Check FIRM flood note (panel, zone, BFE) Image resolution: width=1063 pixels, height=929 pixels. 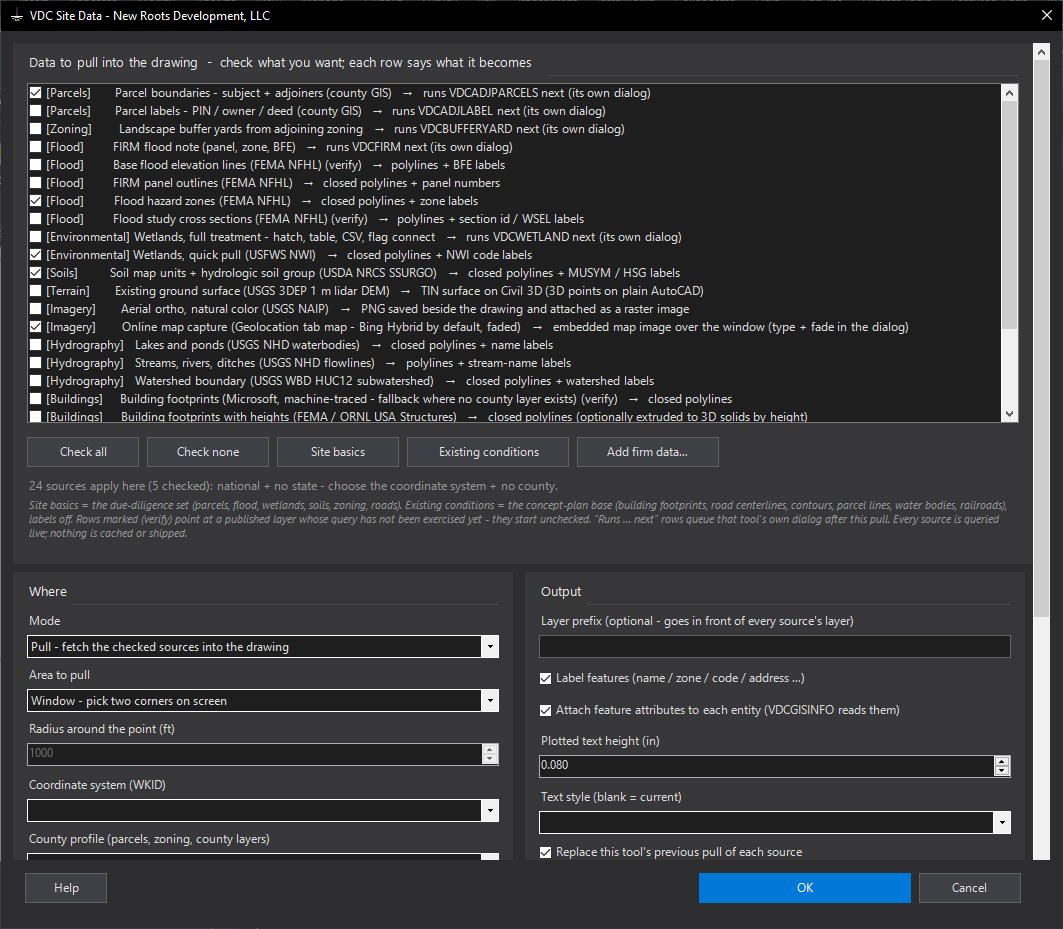[x=35, y=147]
